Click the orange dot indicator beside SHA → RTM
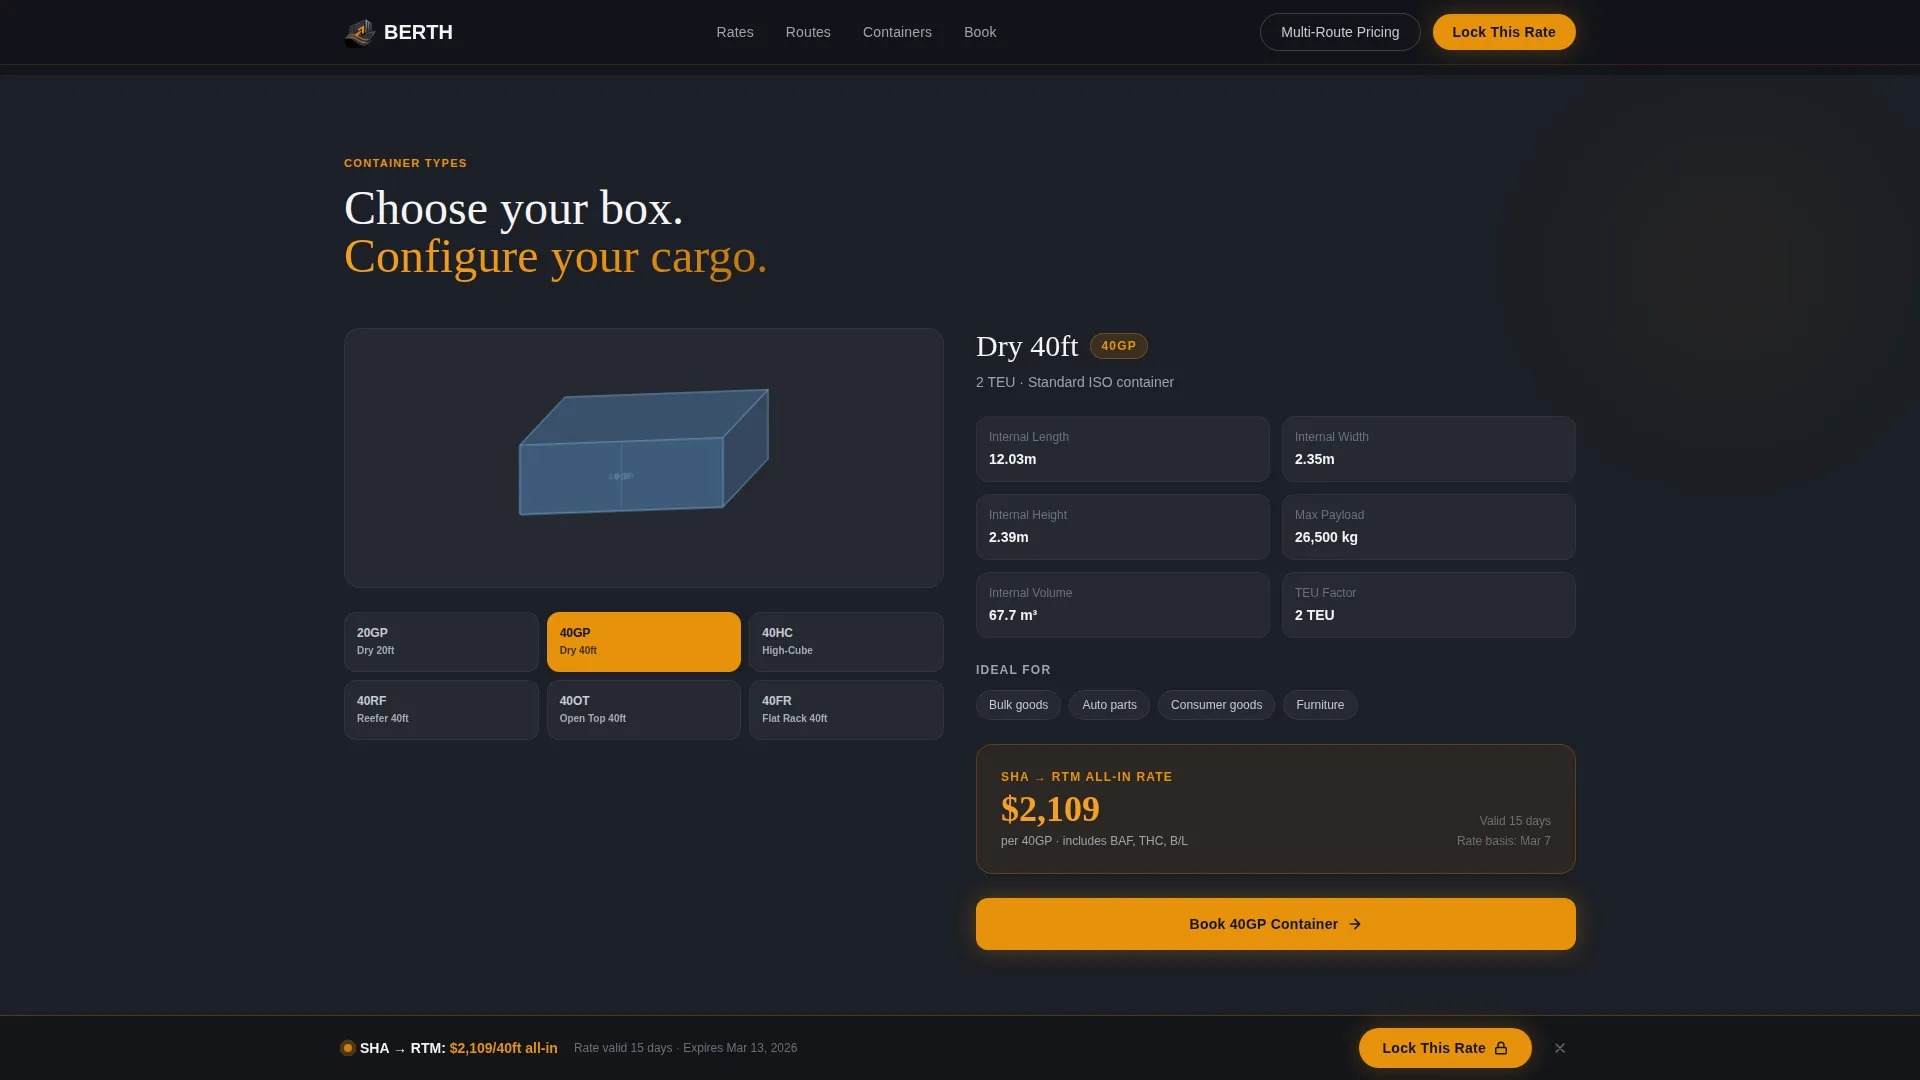Viewport: 1920px width, 1080px height. click(348, 1048)
